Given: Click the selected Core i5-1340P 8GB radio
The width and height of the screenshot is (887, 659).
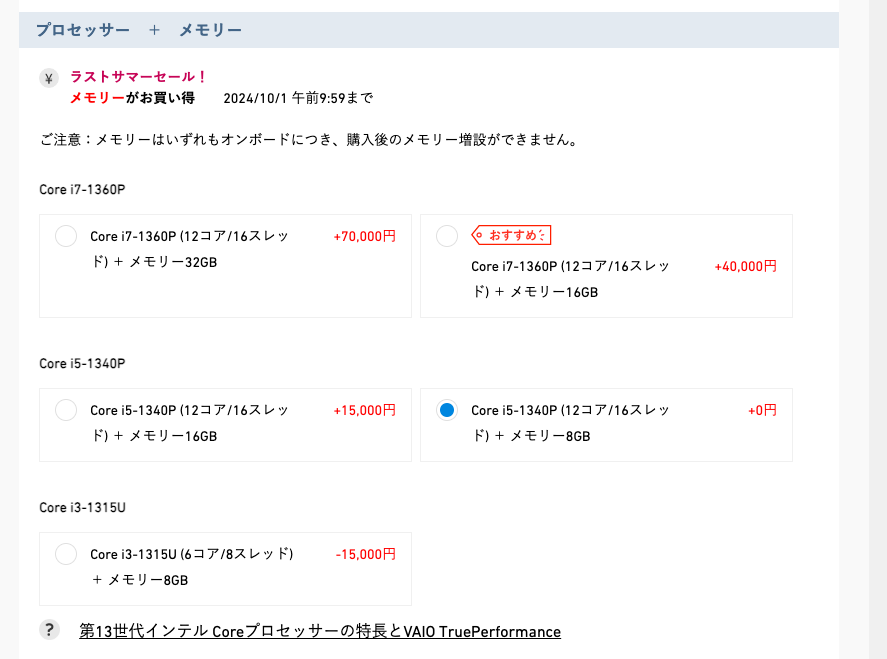Looking at the screenshot, I should coord(447,410).
